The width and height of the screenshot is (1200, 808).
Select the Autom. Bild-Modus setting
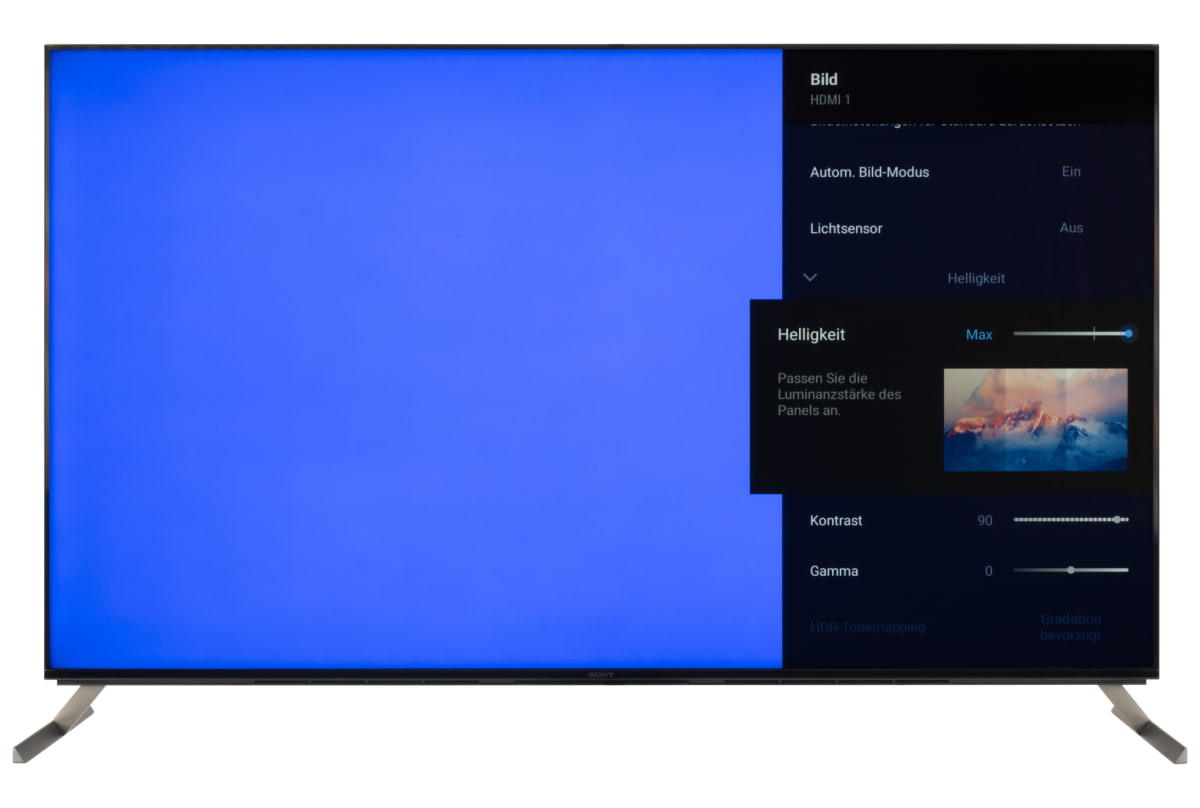click(869, 172)
